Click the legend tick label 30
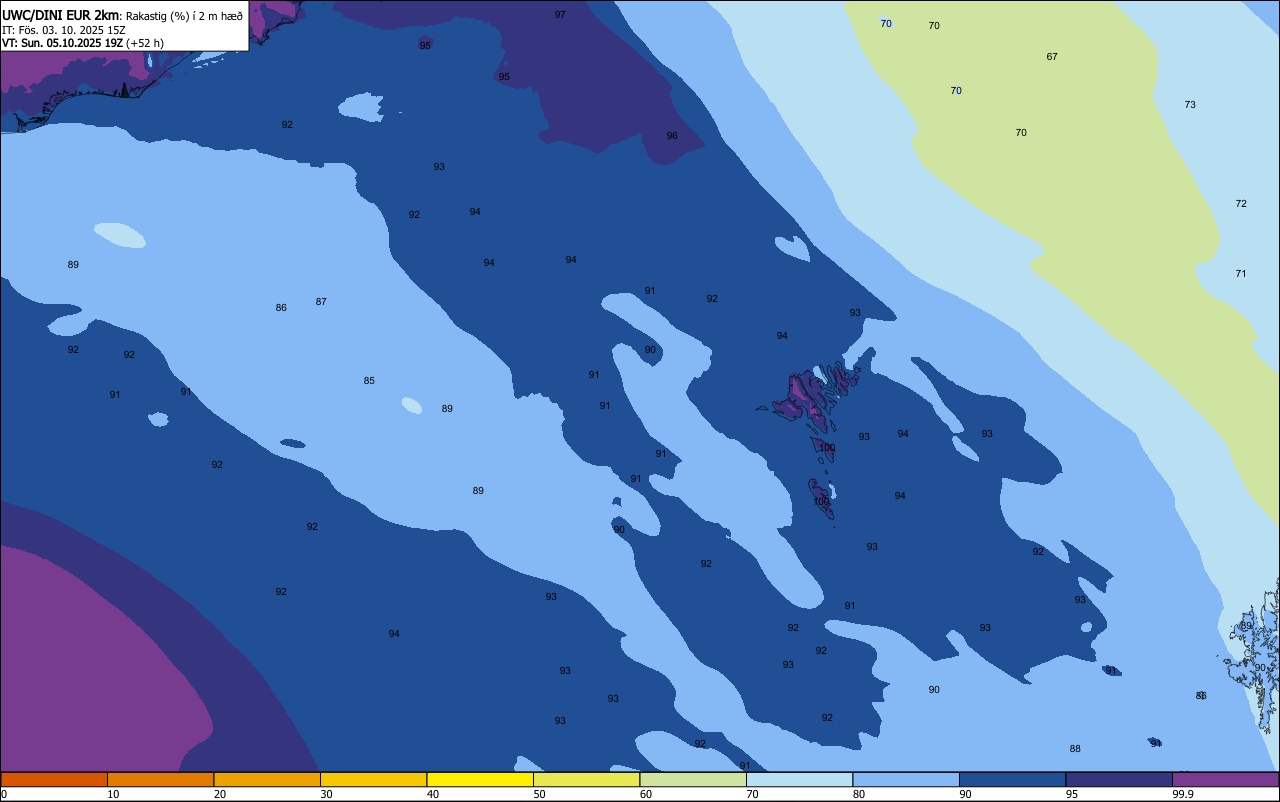Image resolution: width=1280 pixels, height=802 pixels. coord(326,794)
